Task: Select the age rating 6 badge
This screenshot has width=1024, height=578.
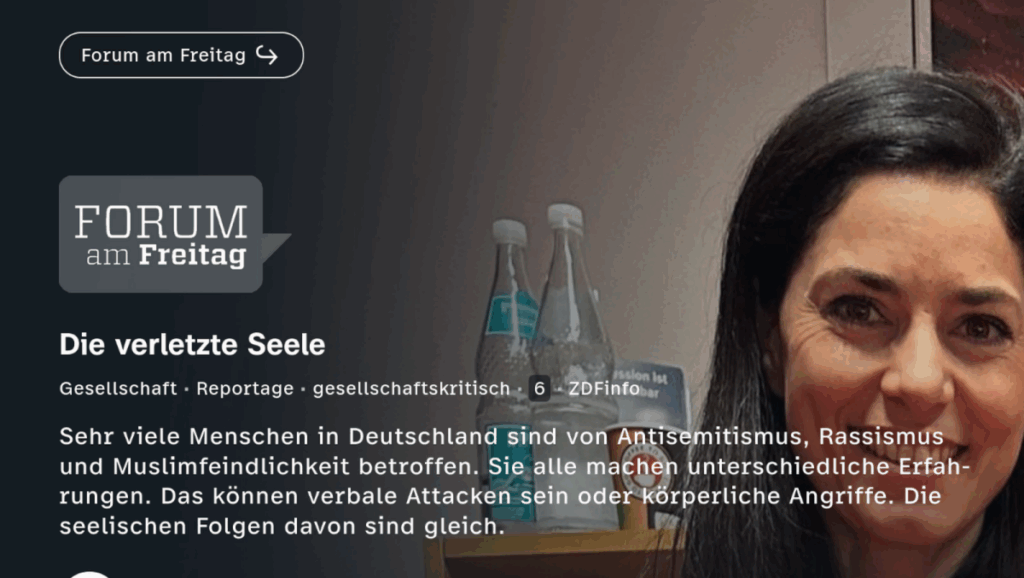Action: (x=539, y=389)
